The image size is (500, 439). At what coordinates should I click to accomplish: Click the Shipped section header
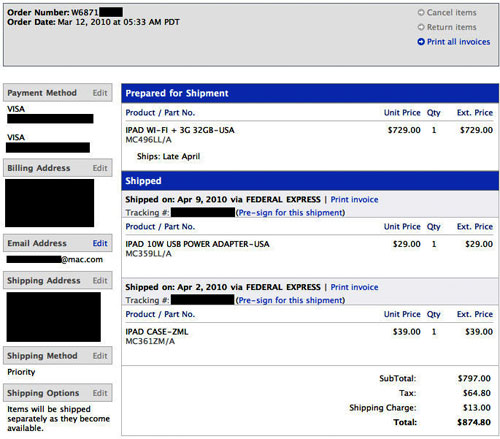pos(310,181)
